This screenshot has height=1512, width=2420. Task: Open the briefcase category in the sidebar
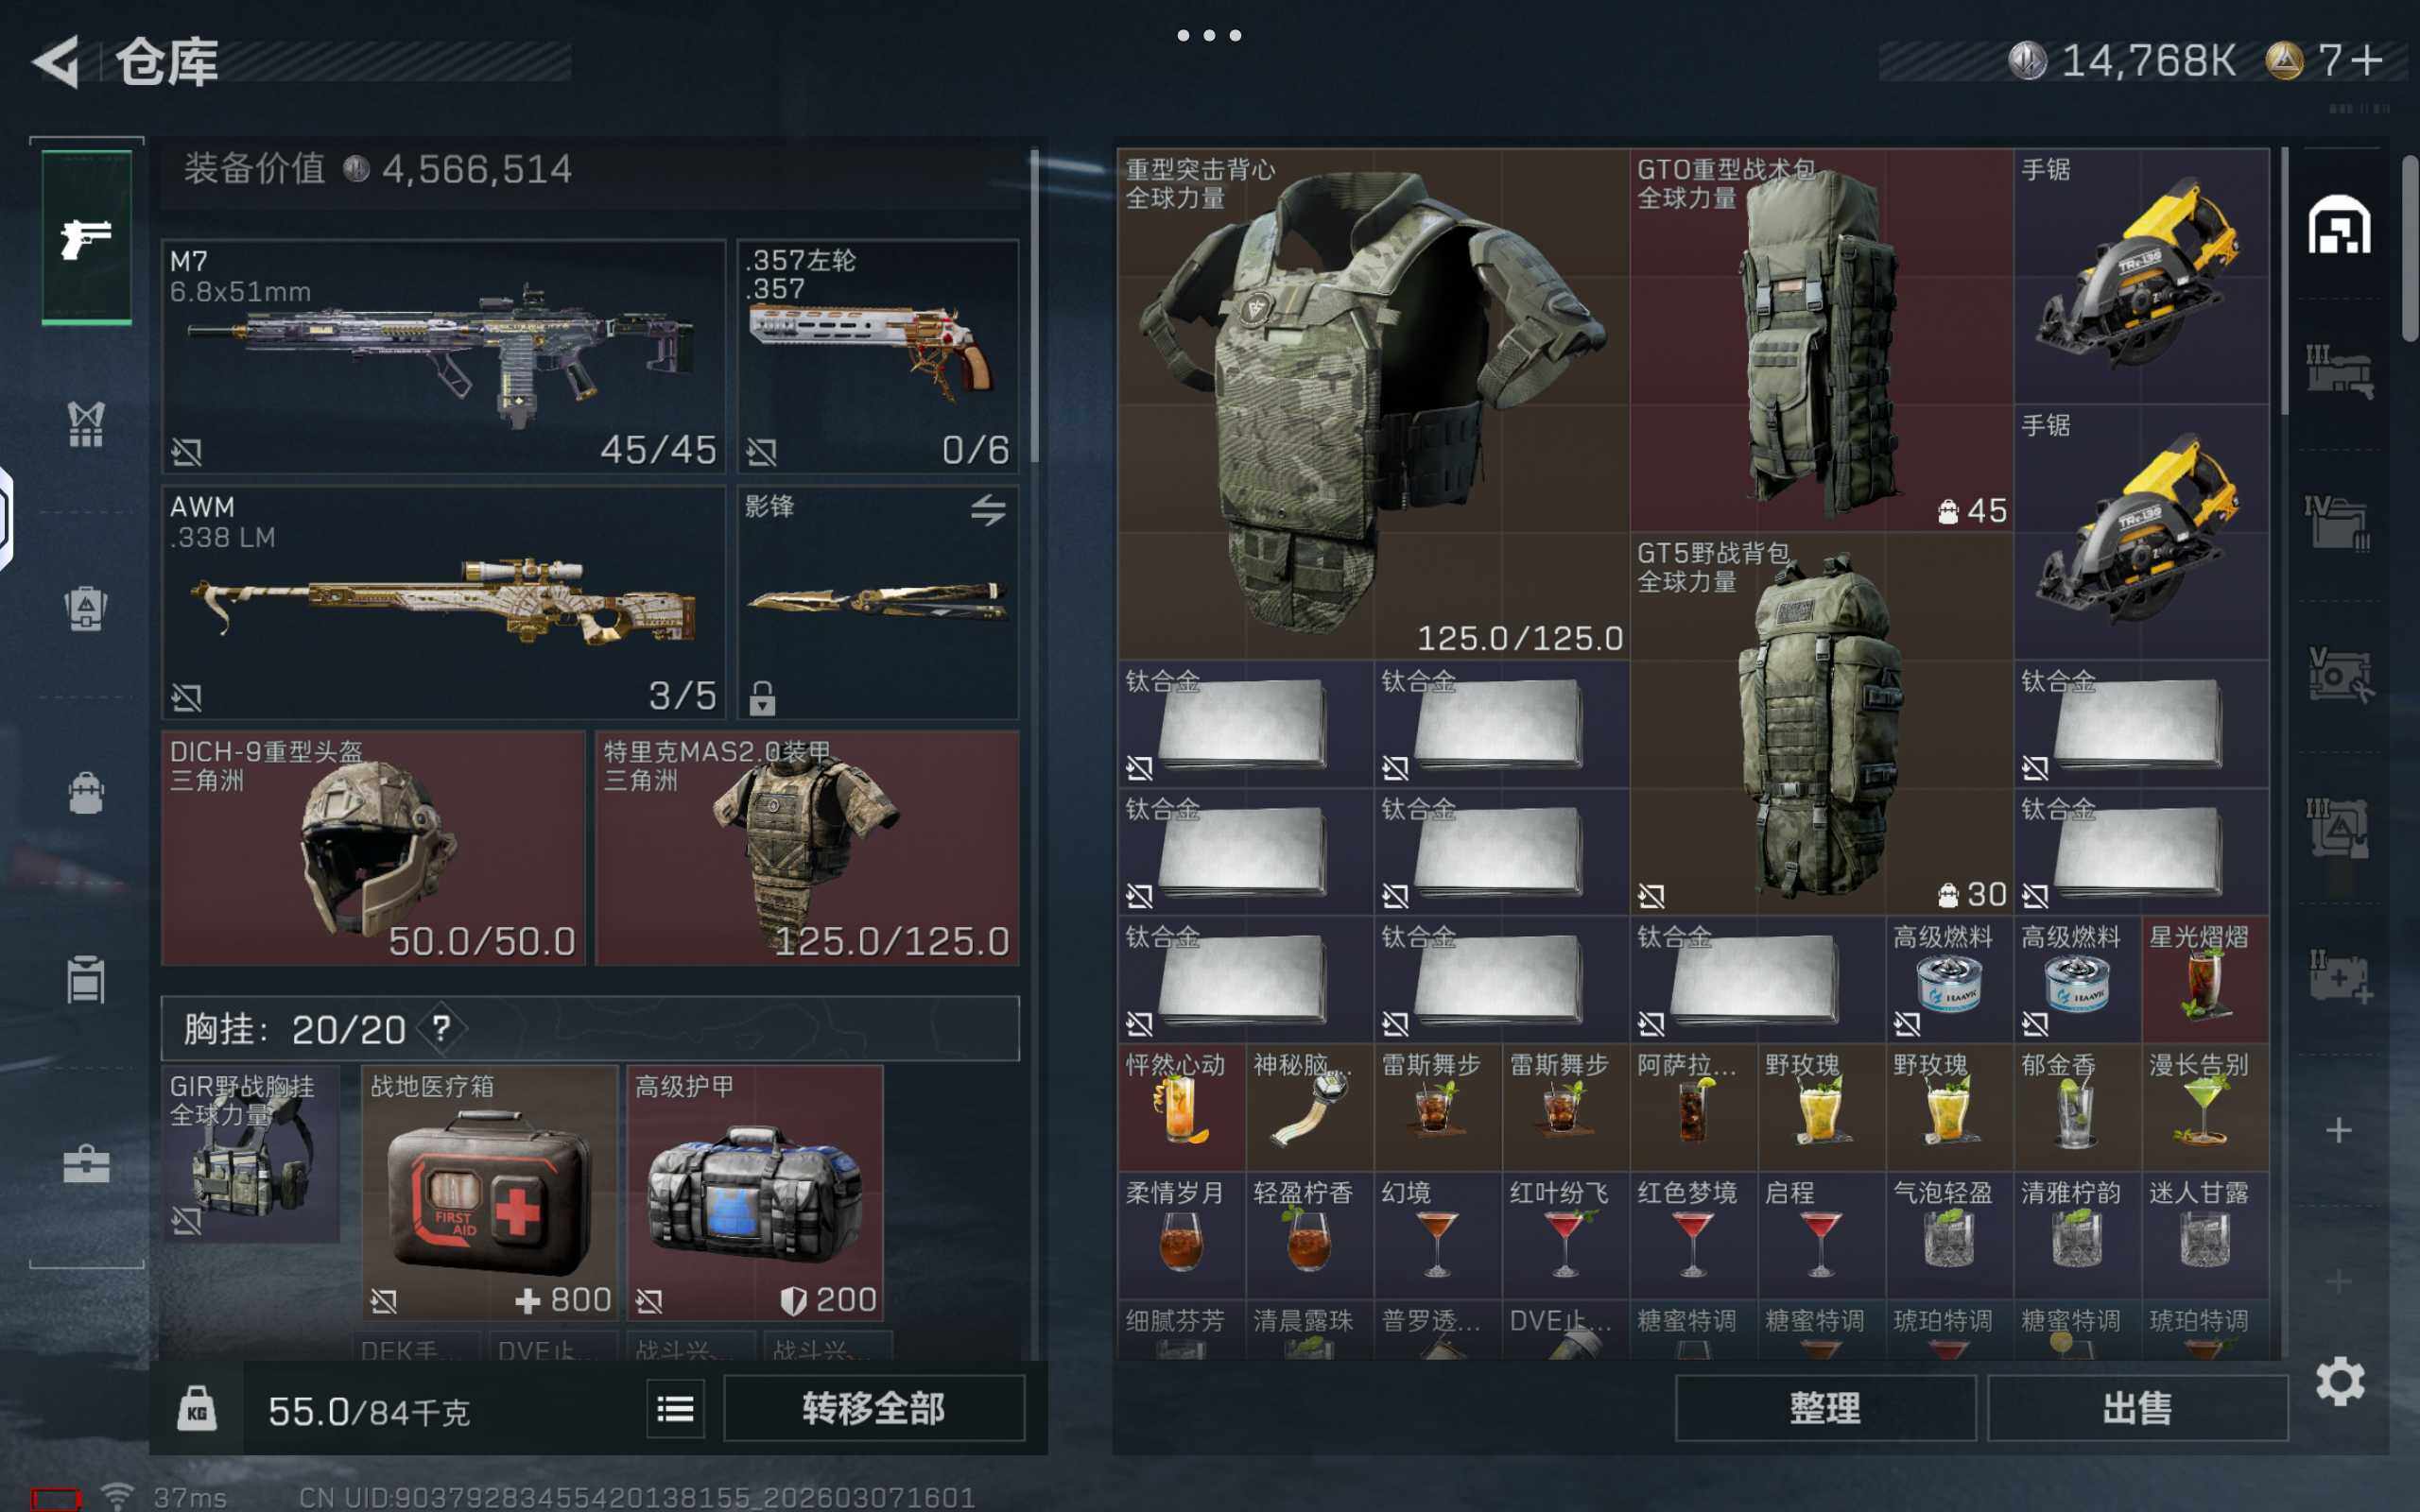pos(86,1164)
